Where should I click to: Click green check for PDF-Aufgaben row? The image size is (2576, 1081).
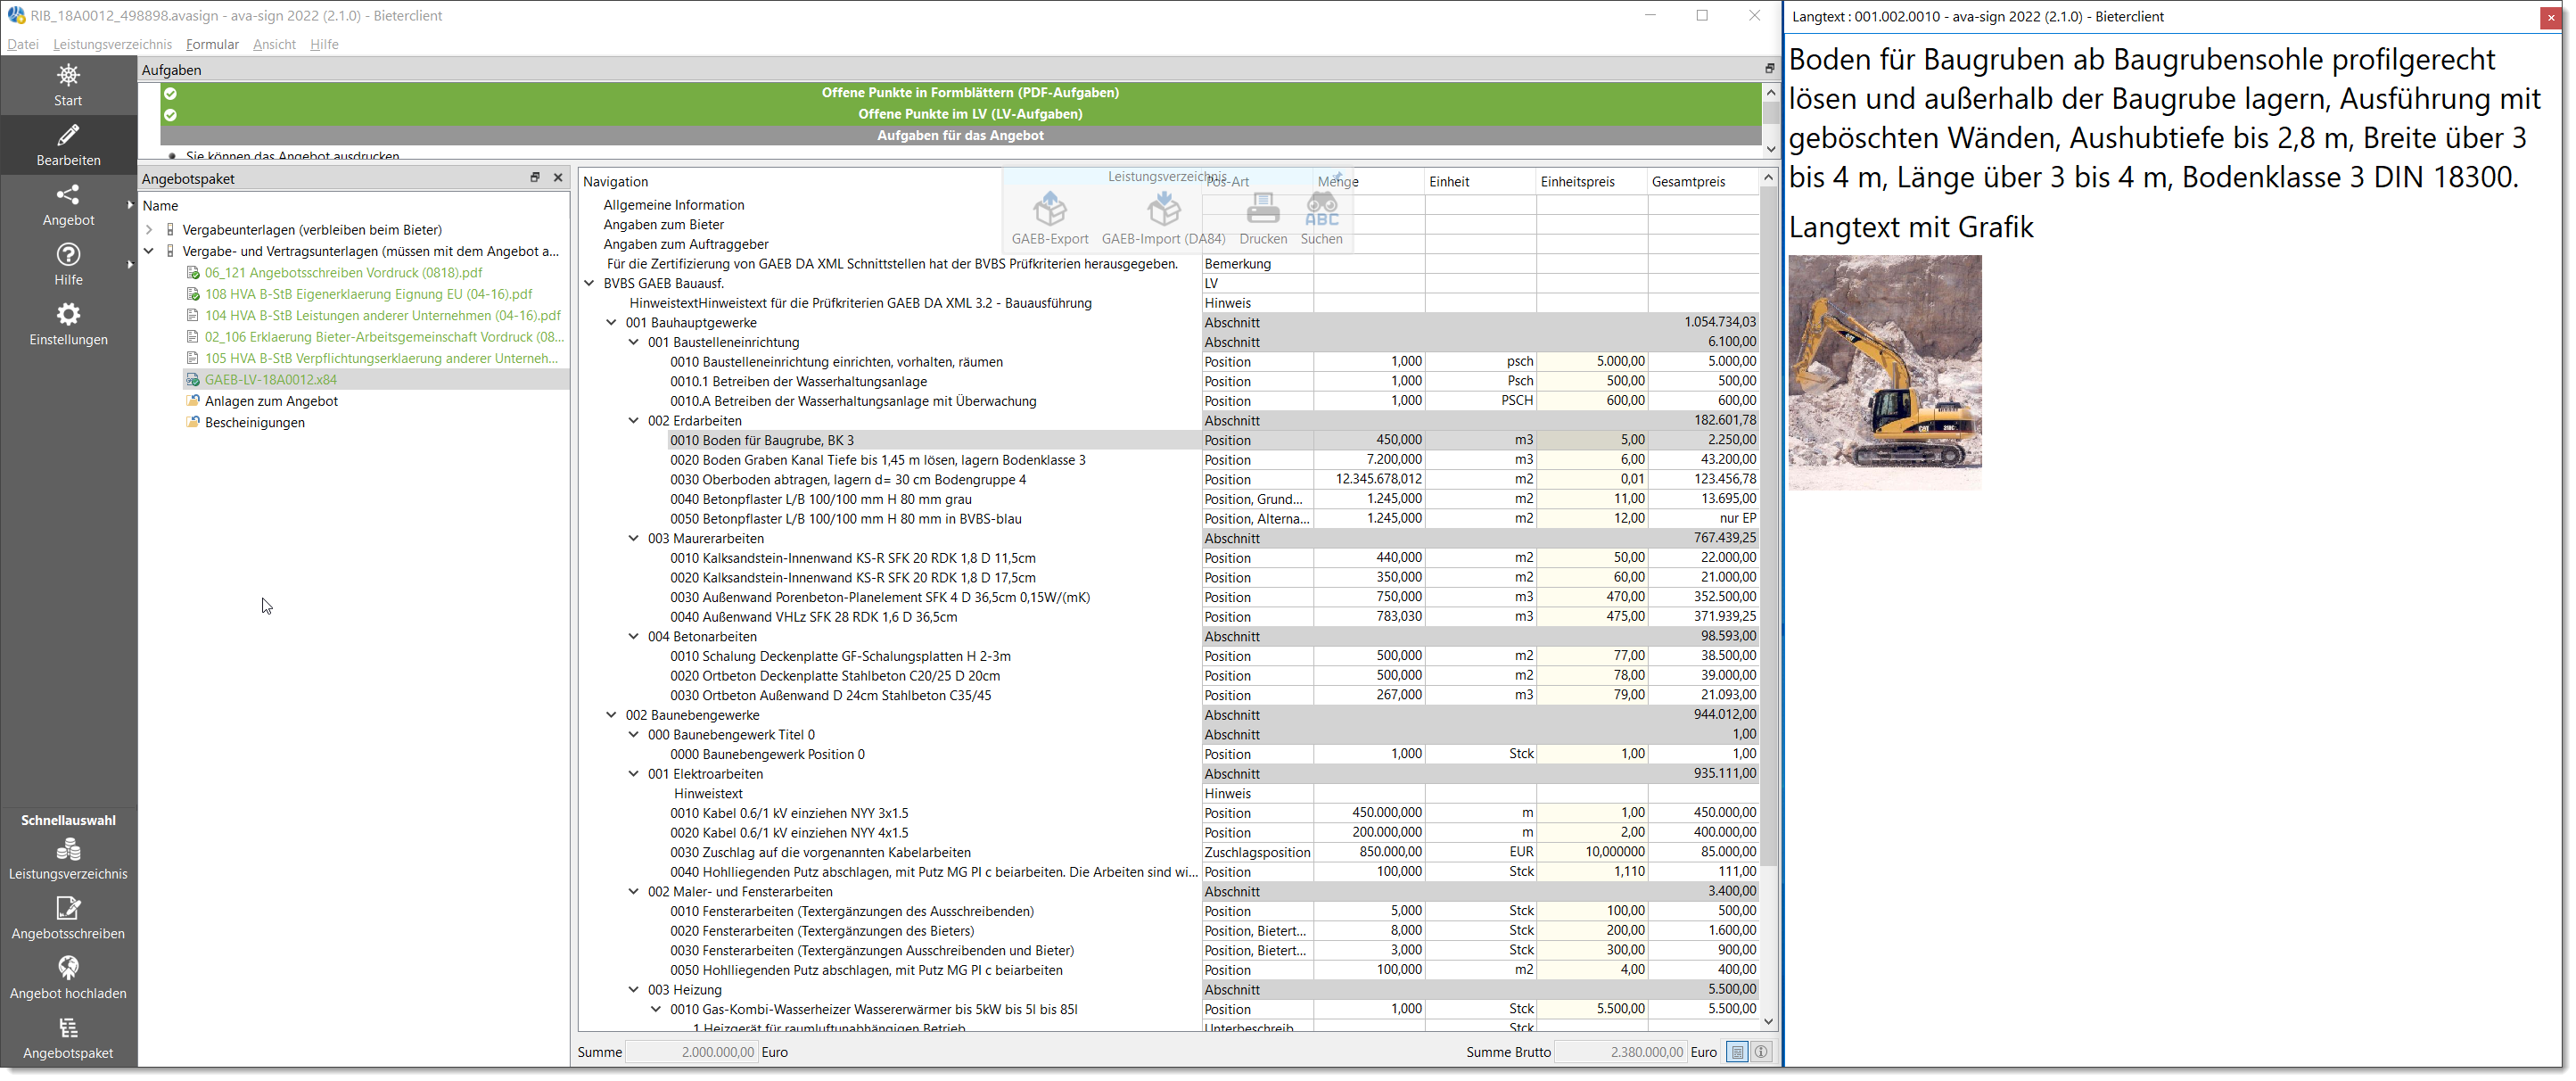click(171, 93)
